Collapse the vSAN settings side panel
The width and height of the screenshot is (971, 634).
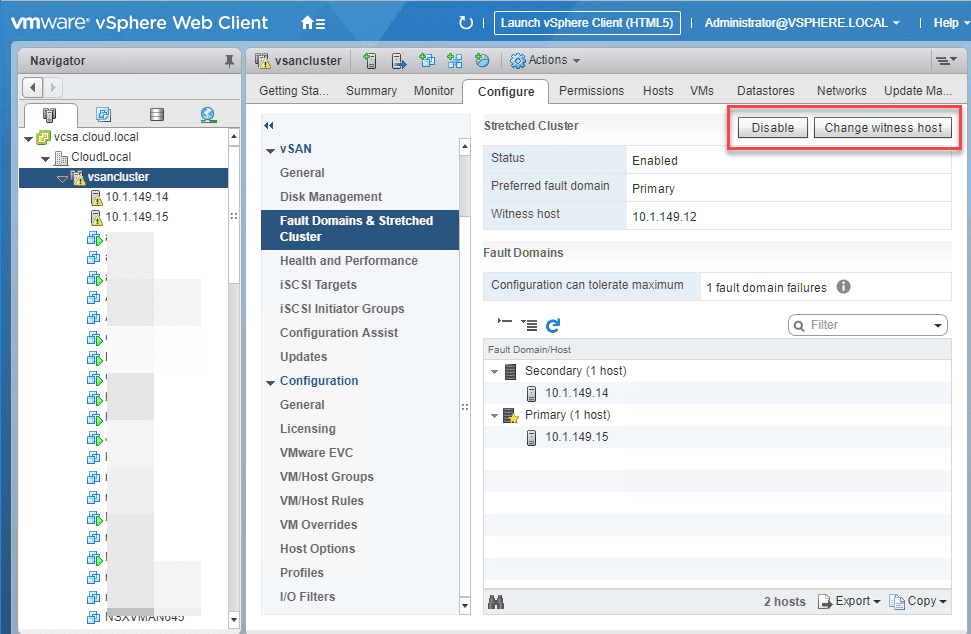(x=268, y=126)
